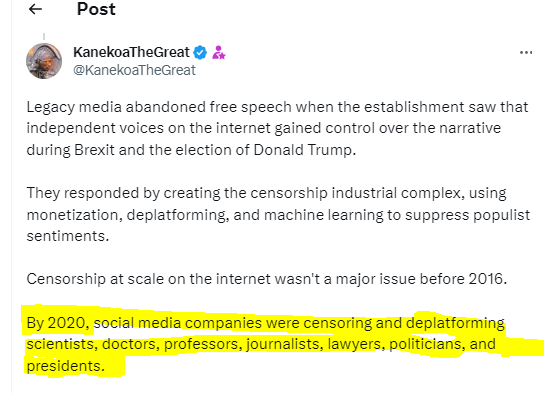Click the words 'Donald Trump' in post
Screen dimensions: 544x393
(305, 150)
